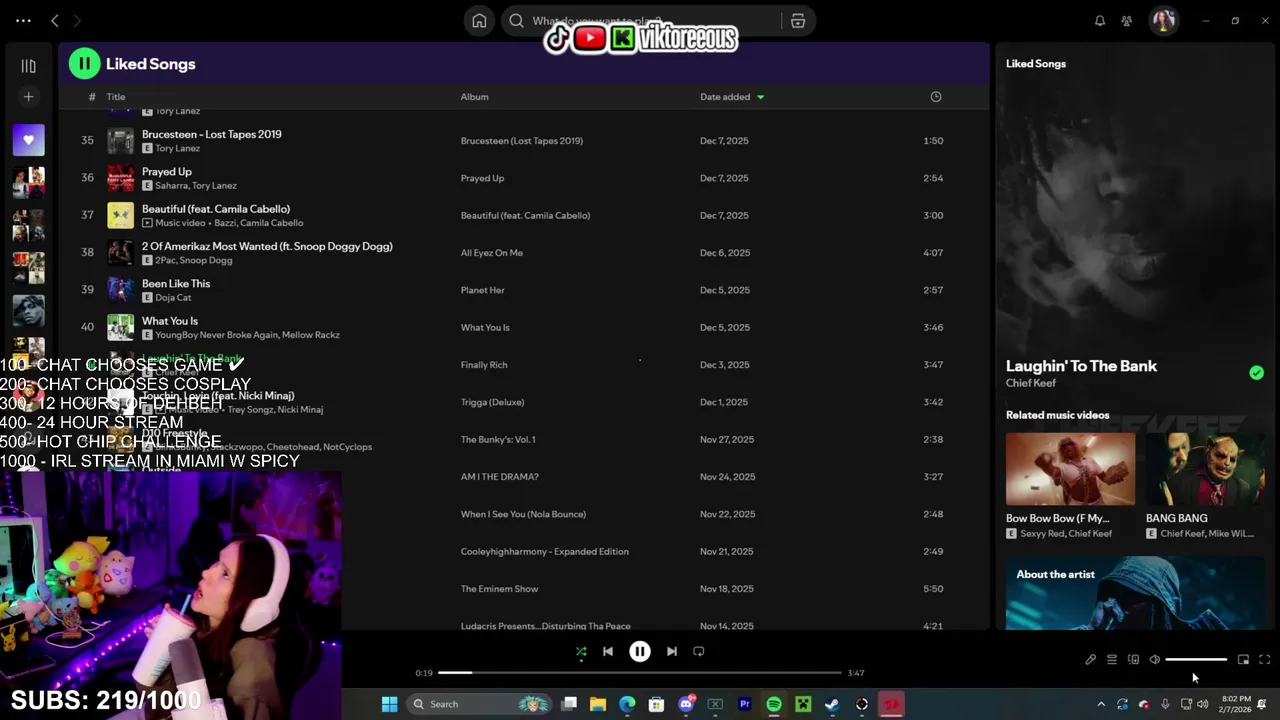The height and width of the screenshot is (720, 1280).
Task: Click the Prayed Up album cover thumbnail
Action: pos(120,178)
